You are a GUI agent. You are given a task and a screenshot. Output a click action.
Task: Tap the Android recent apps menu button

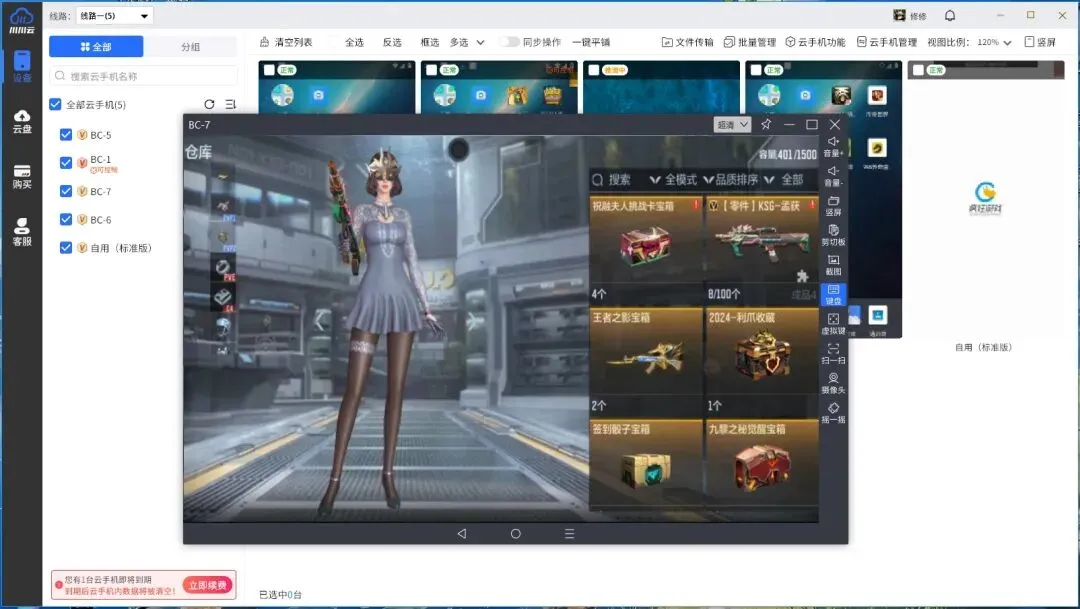pyautogui.click(x=570, y=533)
